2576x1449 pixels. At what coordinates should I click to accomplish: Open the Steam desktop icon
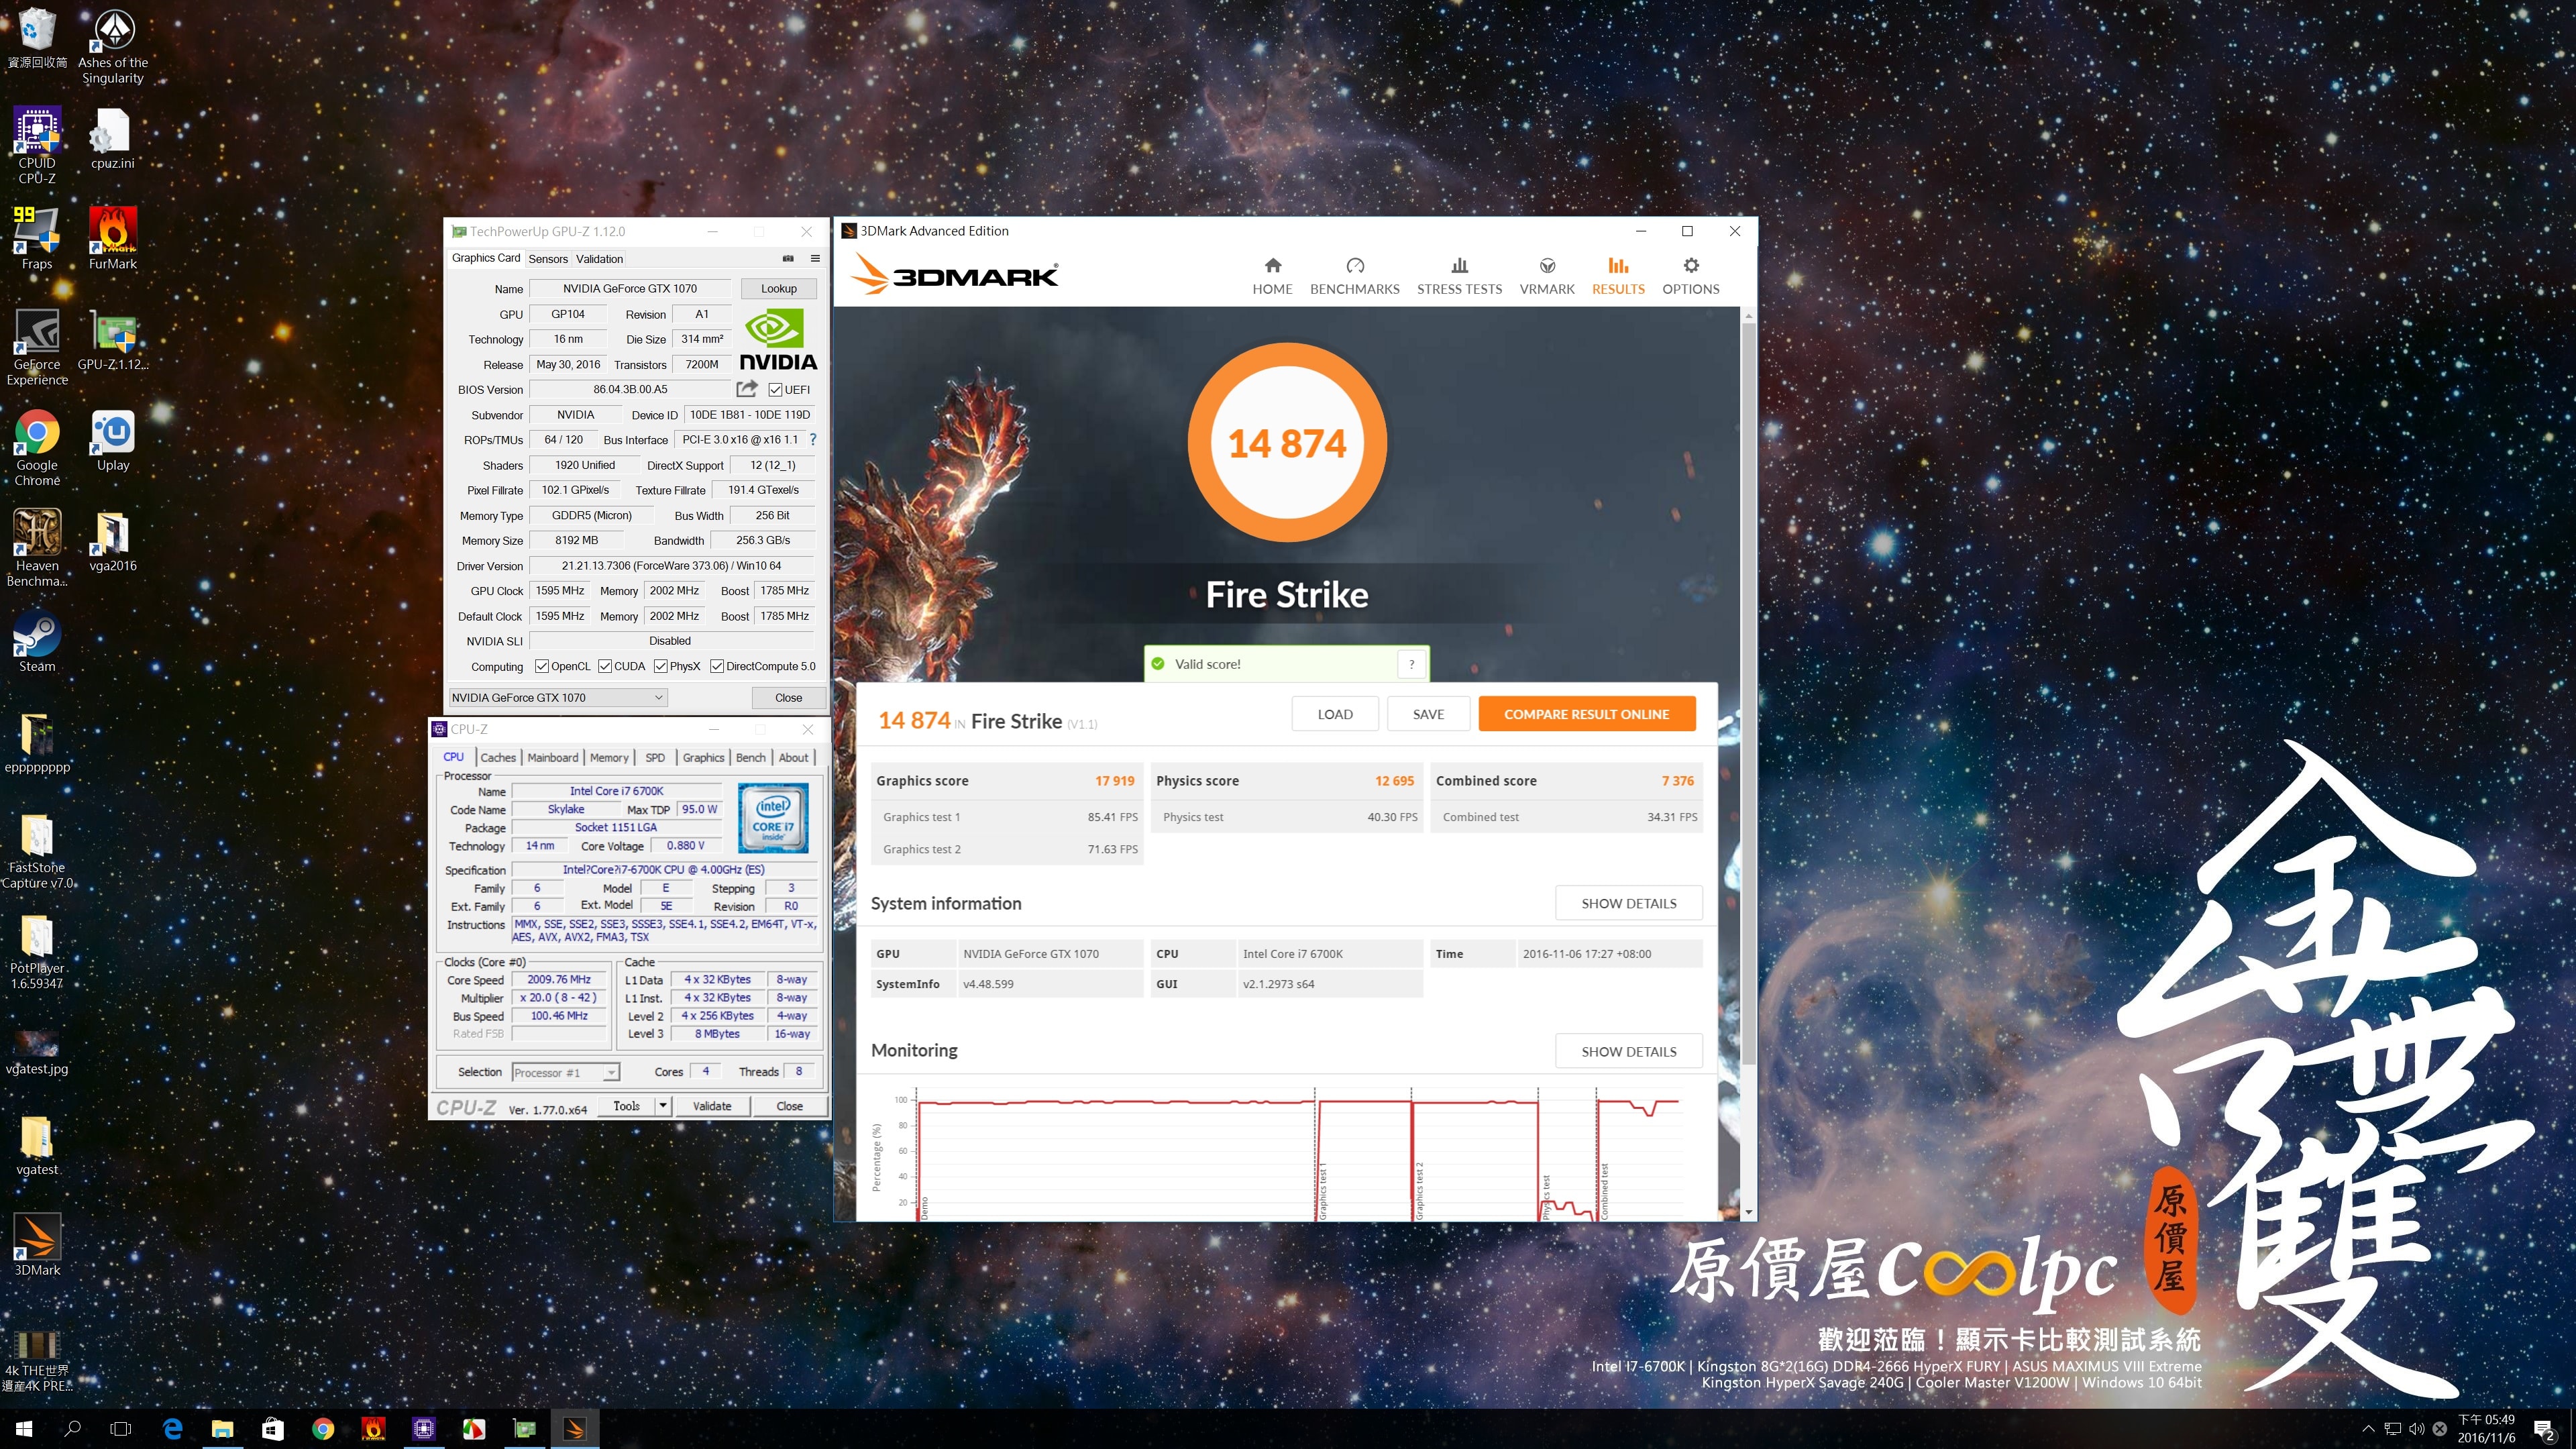coord(37,641)
